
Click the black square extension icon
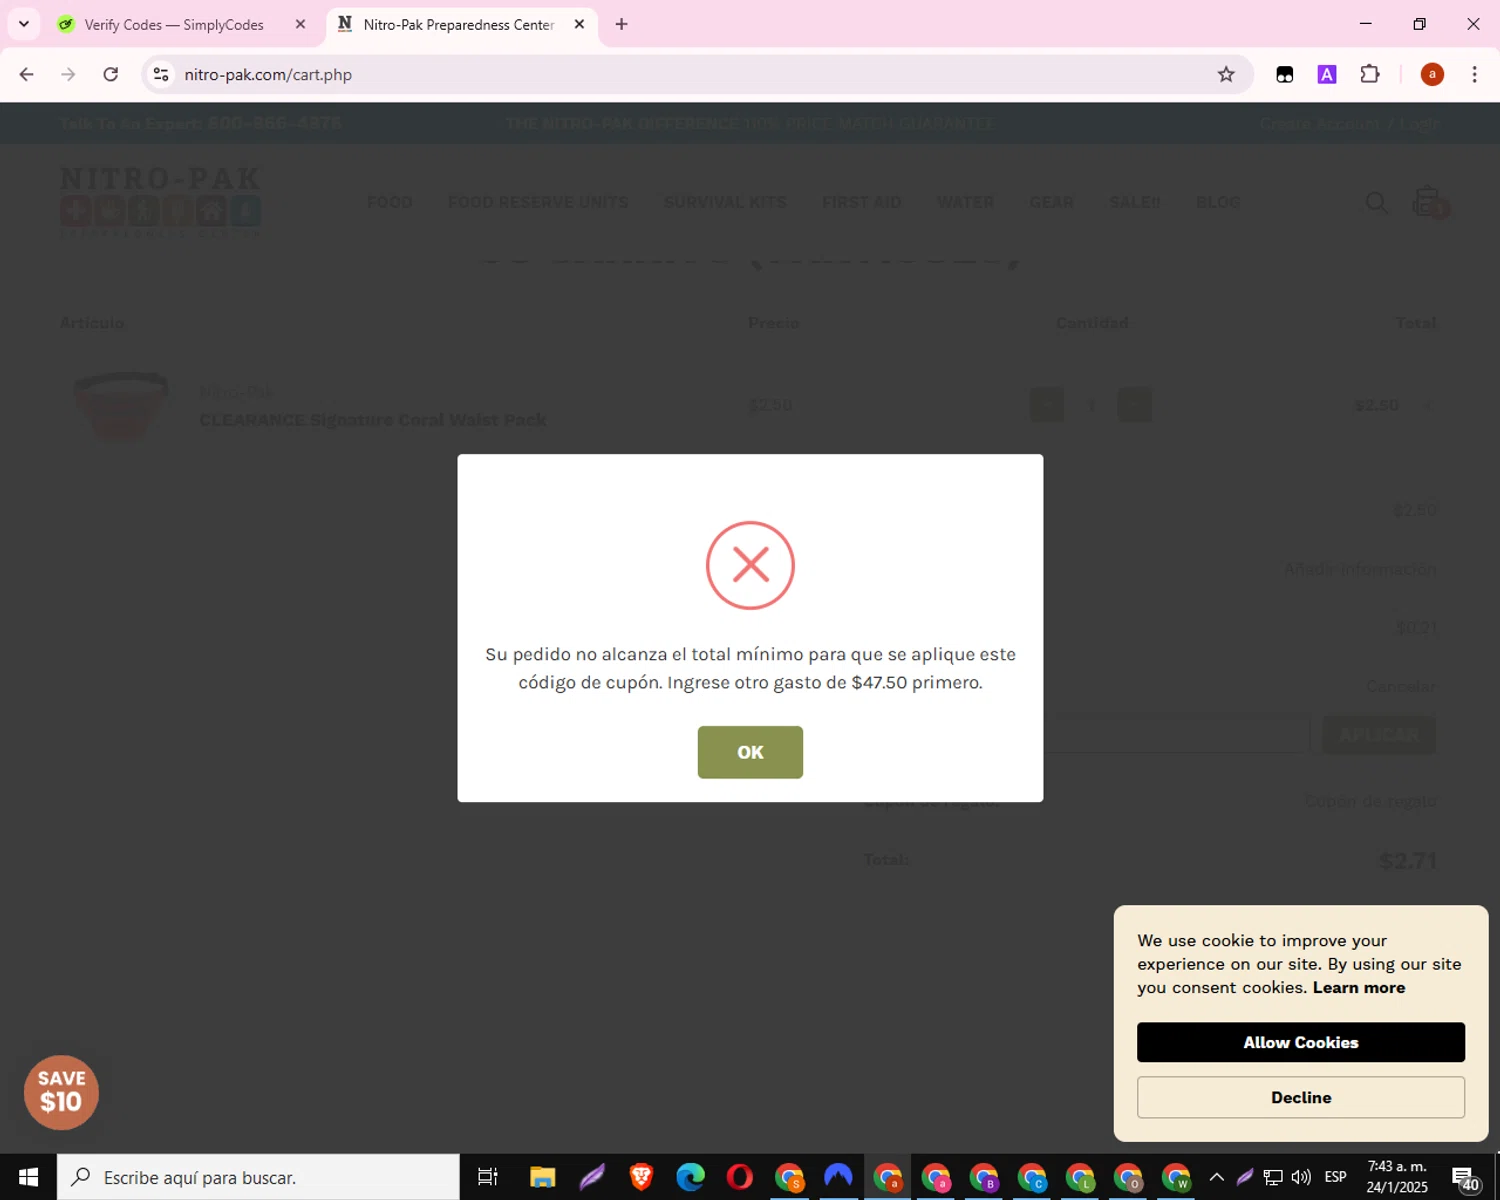click(1285, 74)
